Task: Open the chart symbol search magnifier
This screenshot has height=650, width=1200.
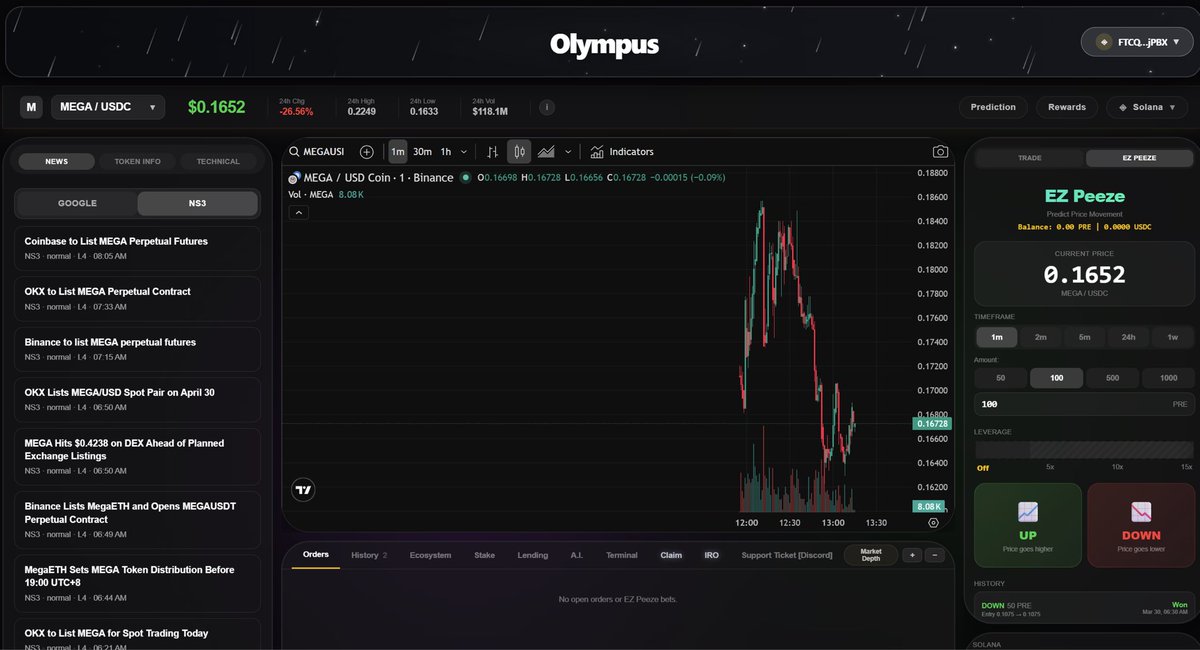Action: point(294,152)
